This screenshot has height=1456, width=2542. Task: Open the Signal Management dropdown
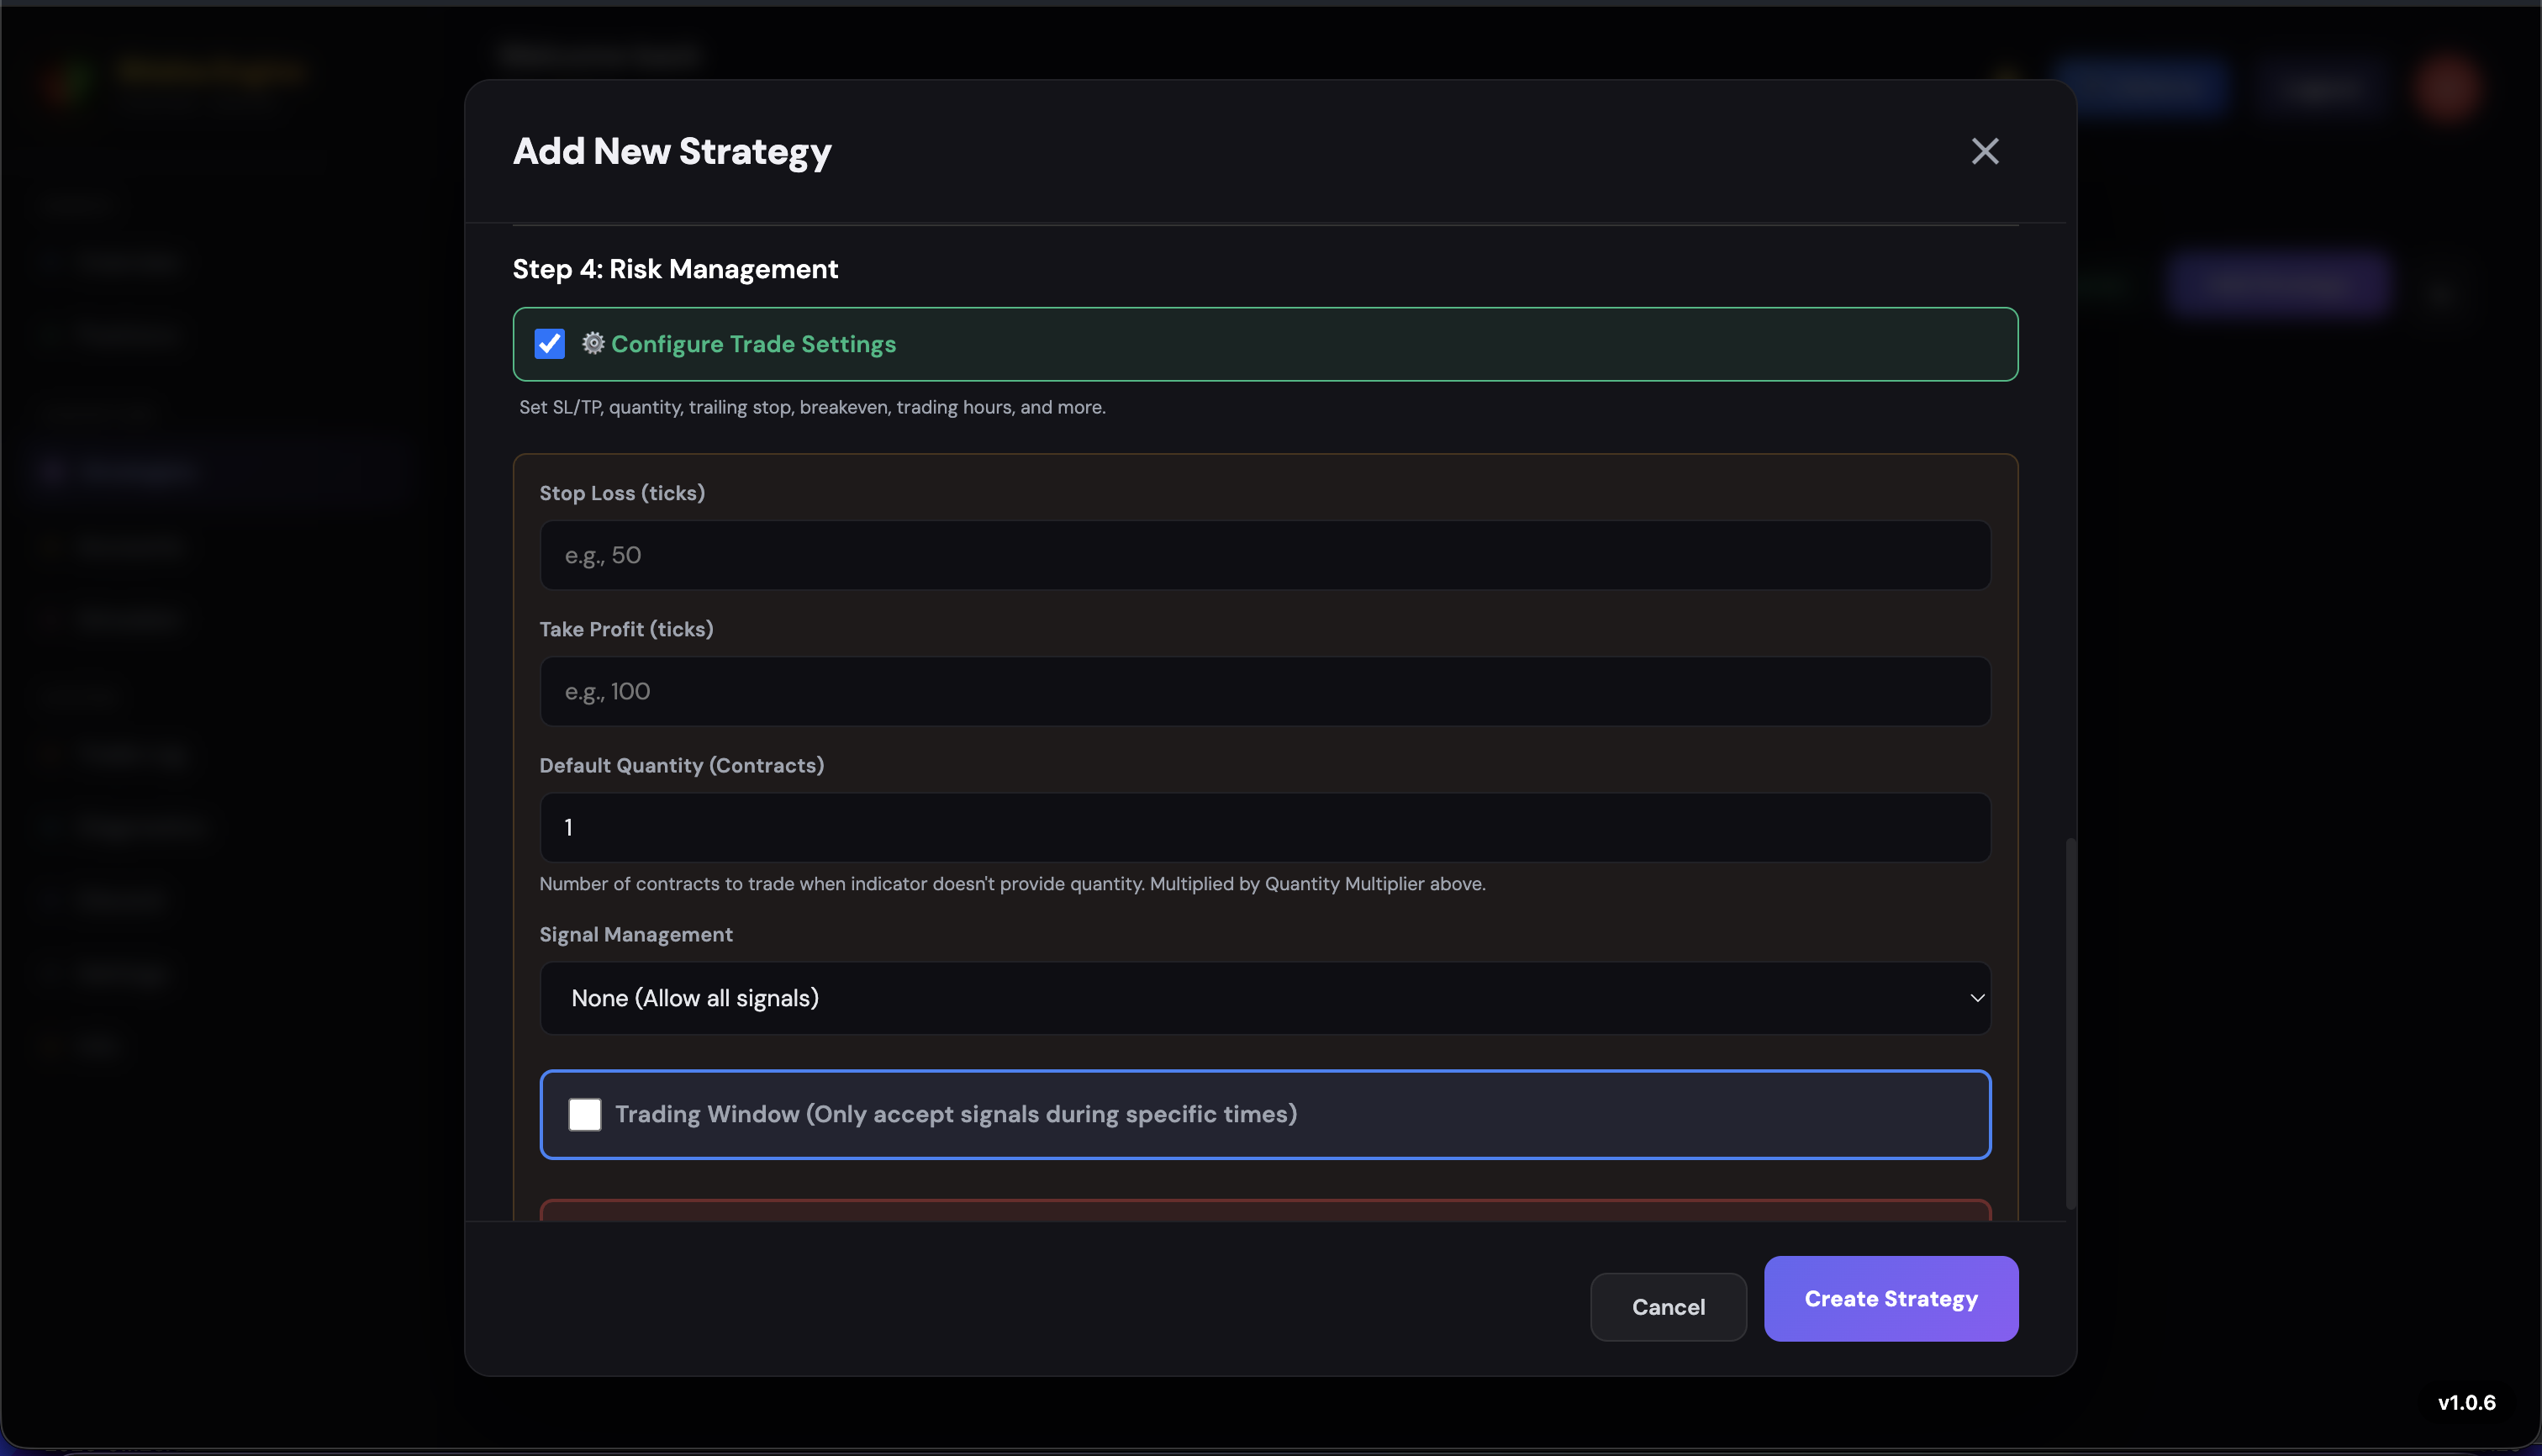coord(1264,998)
